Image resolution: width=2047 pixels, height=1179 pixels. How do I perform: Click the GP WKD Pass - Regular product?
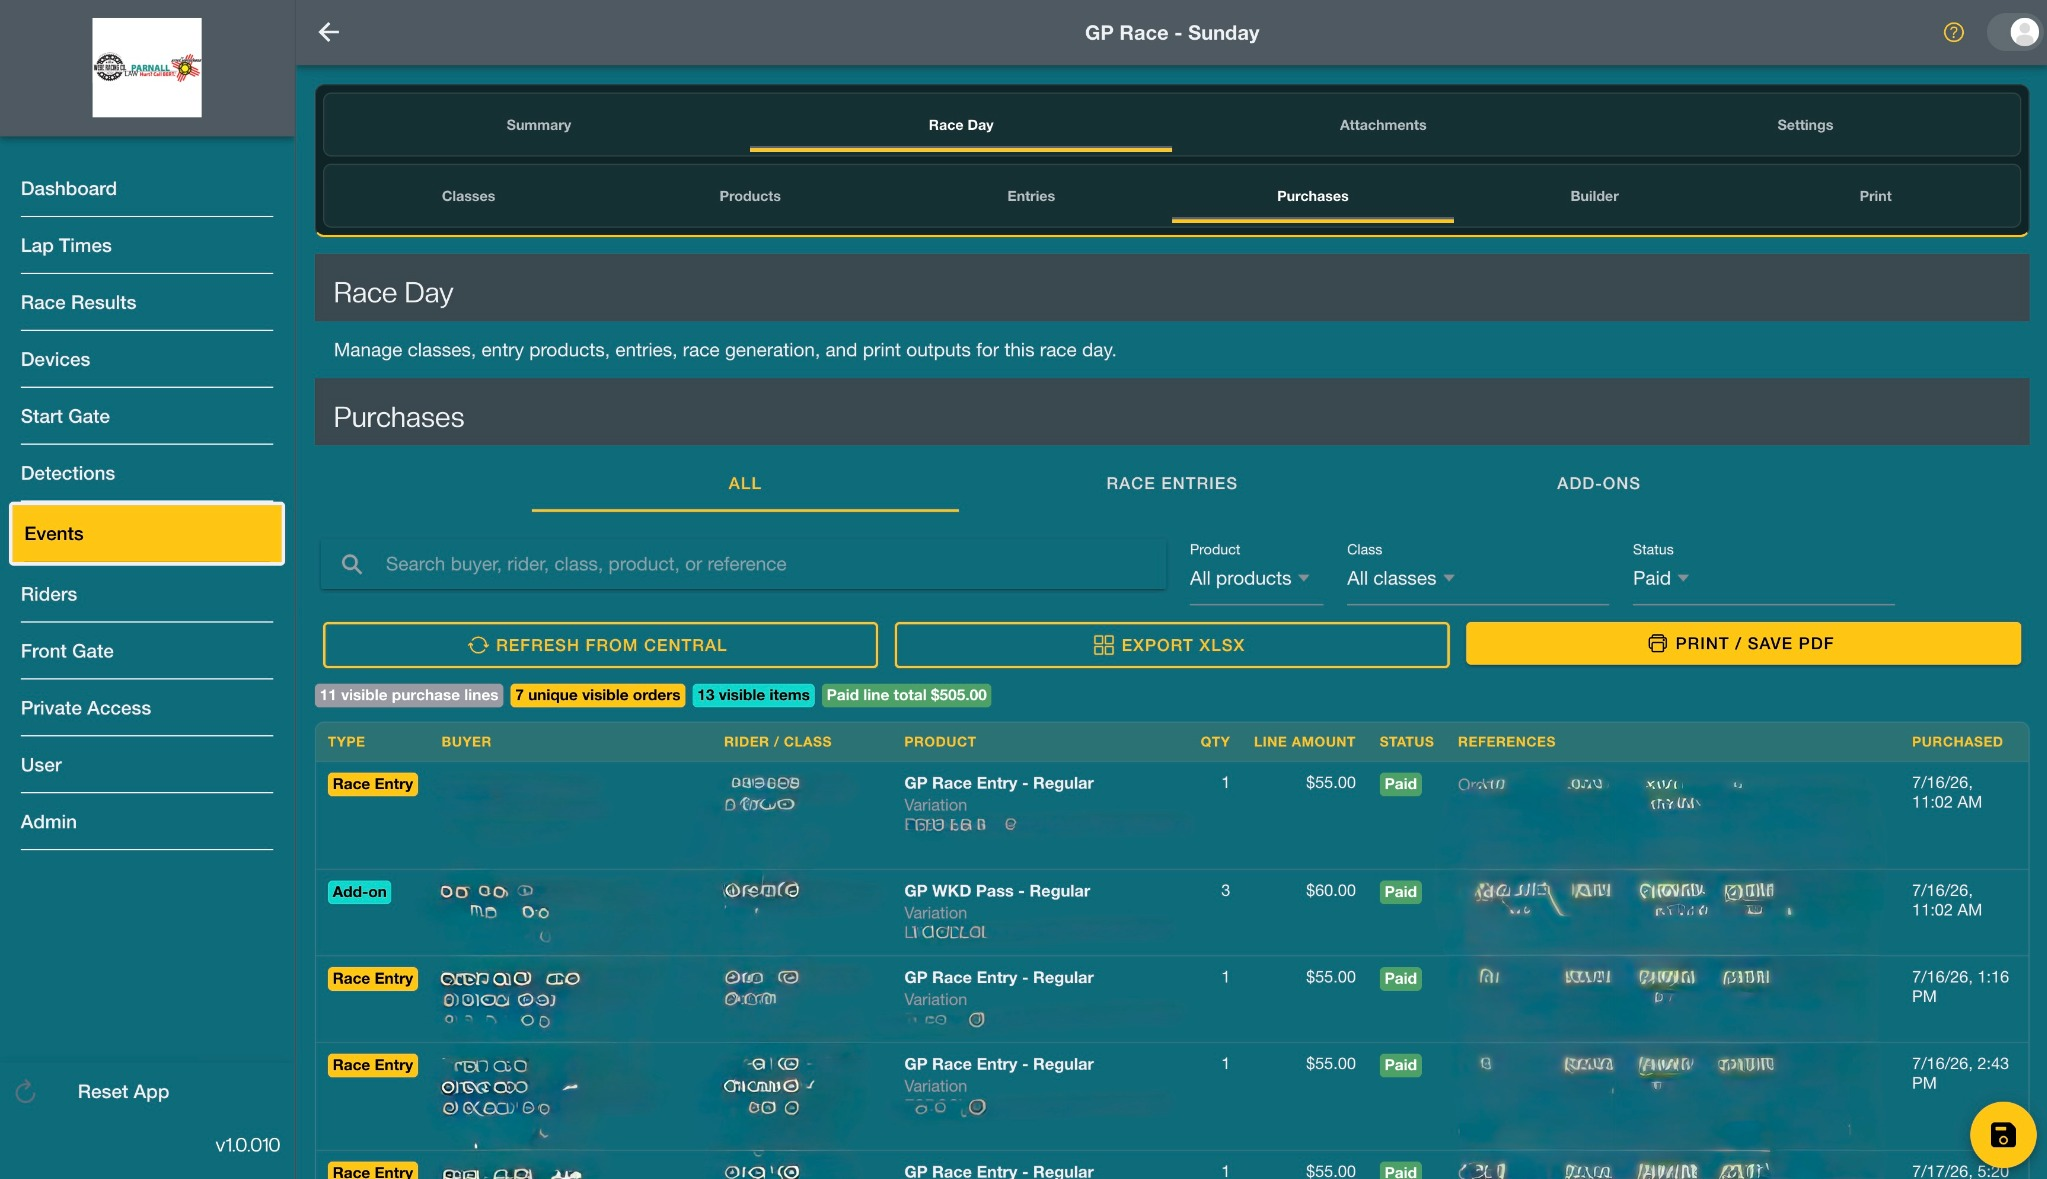[x=996, y=891]
